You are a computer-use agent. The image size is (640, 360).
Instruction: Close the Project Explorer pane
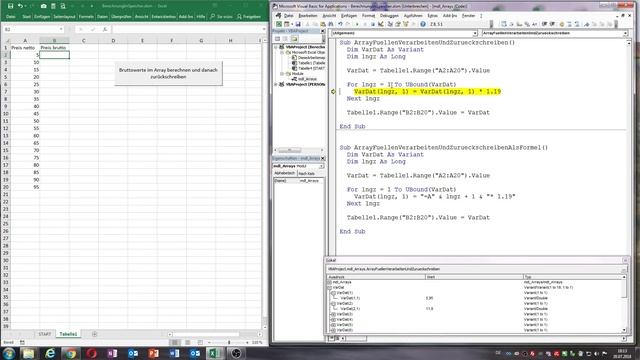pyautogui.click(x=322, y=31)
